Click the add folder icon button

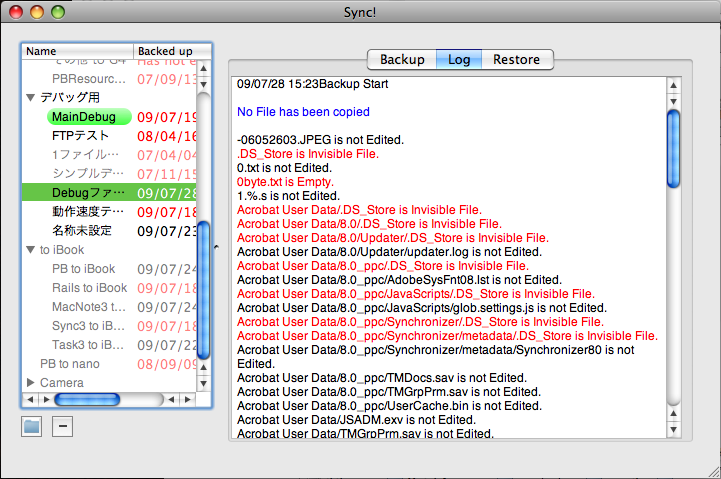pos(32,426)
